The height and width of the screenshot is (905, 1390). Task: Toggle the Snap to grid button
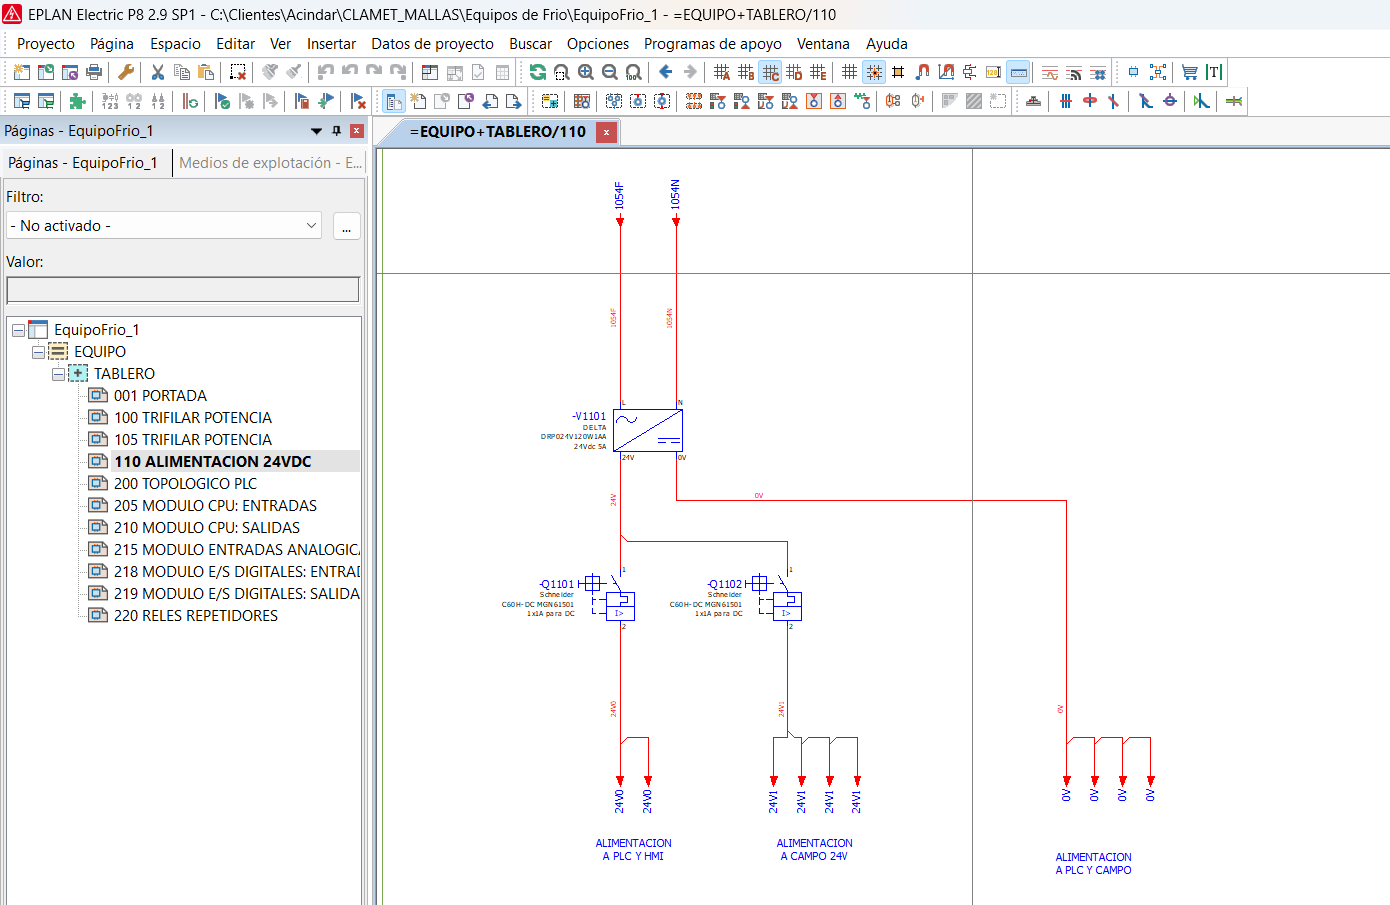click(x=874, y=72)
